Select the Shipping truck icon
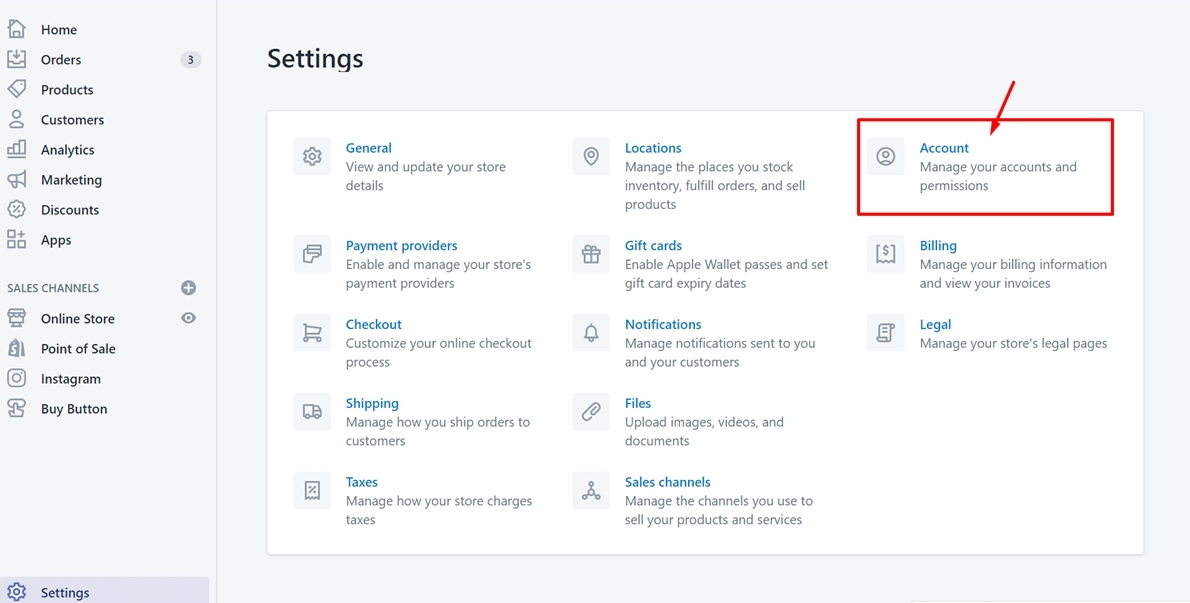Image resolution: width=1190 pixels, height=603 pixels. click(x=312, y=412)
